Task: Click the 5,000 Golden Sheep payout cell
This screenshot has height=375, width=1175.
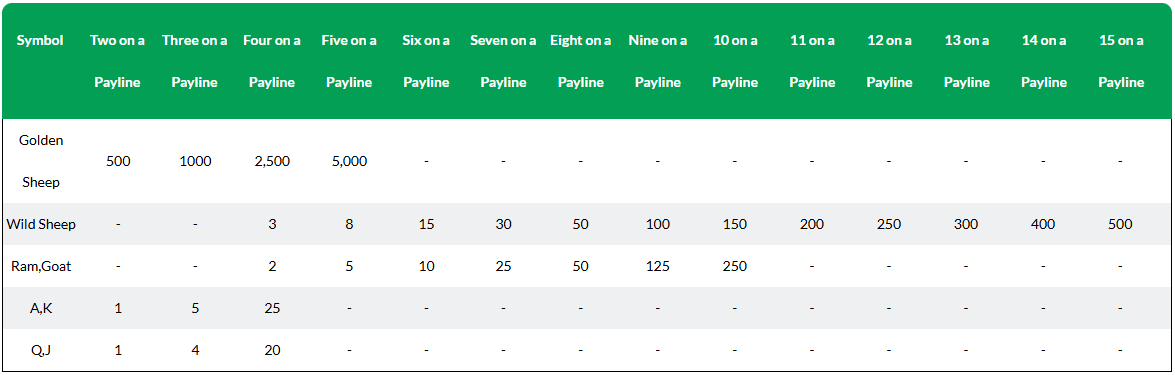Action: pyautogui.click(x=348, y=161)
